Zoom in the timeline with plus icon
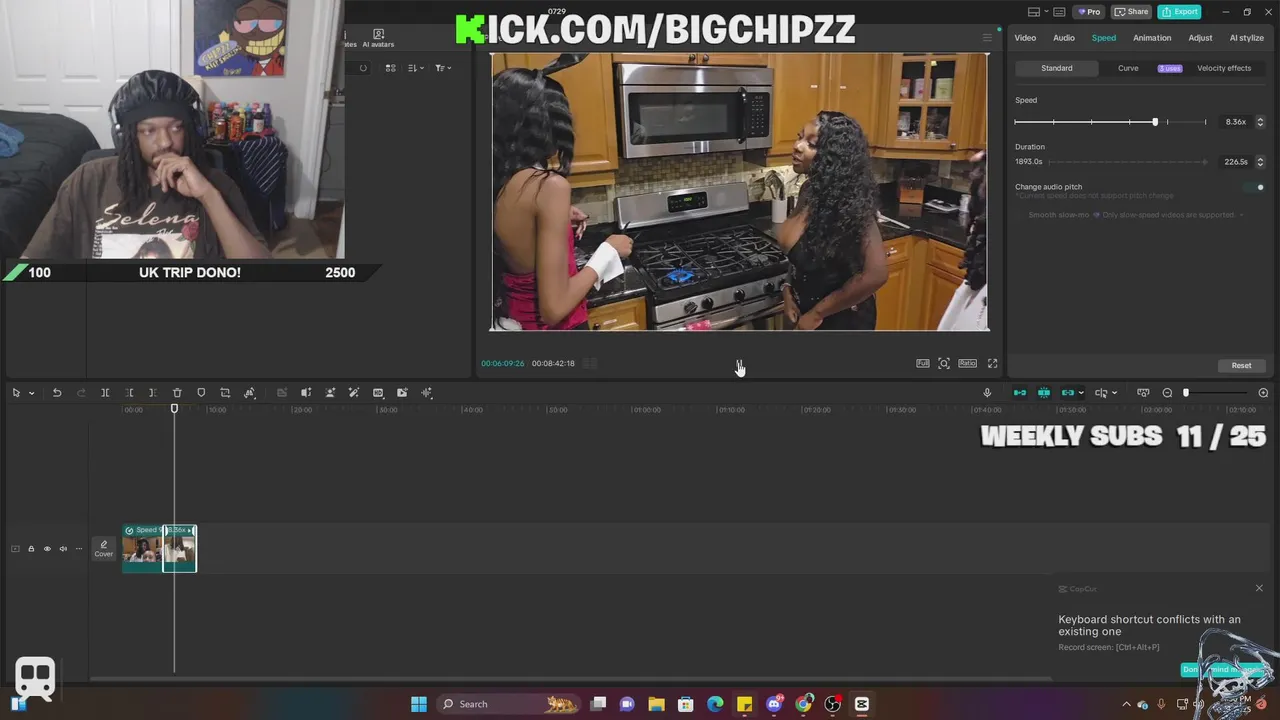Image resolution: width=1280 pixels, height=720 pixels. click(x=1263, y=393)
